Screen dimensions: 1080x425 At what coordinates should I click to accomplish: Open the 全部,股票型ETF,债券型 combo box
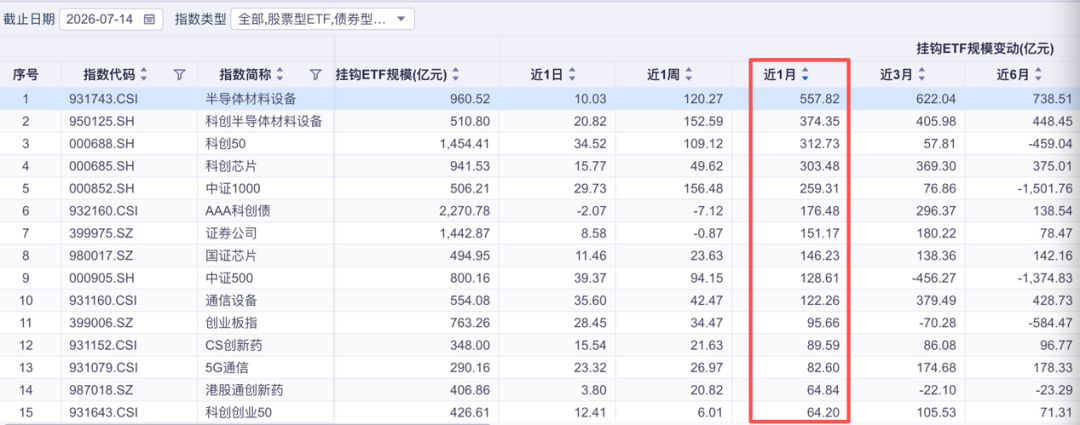(322, 19)
